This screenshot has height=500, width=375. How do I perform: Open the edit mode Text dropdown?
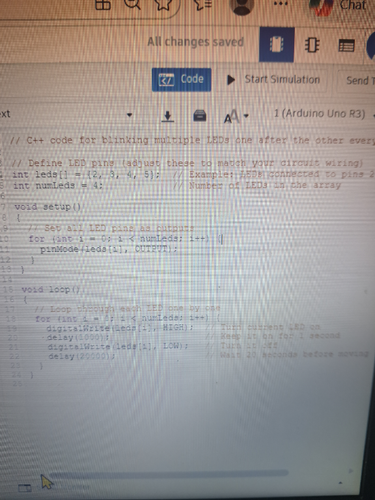(67, 115)
